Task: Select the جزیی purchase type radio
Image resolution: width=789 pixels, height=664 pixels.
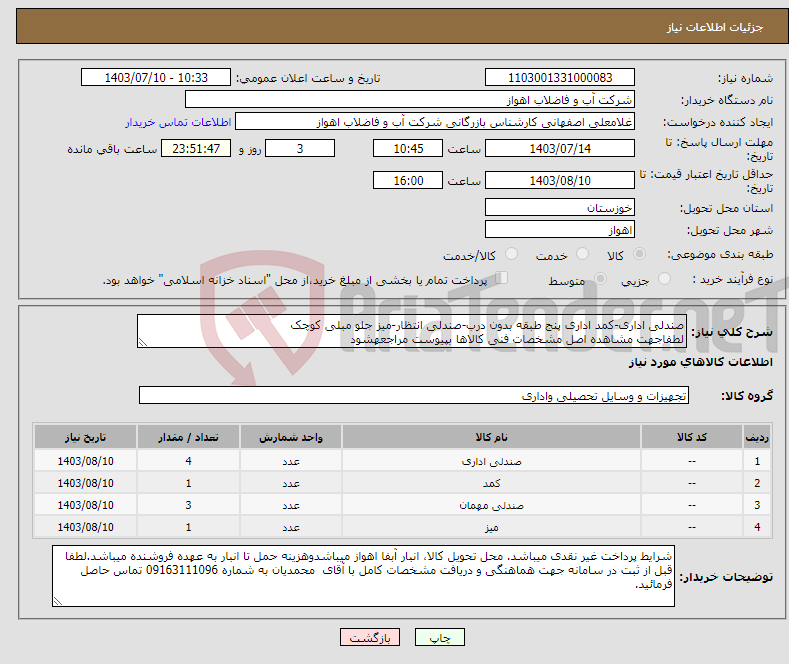Action: tap(664, 279)
